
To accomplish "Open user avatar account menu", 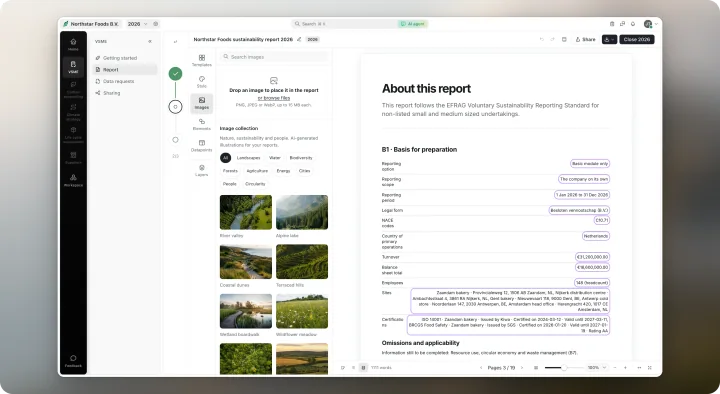I will tap(650, 24).
